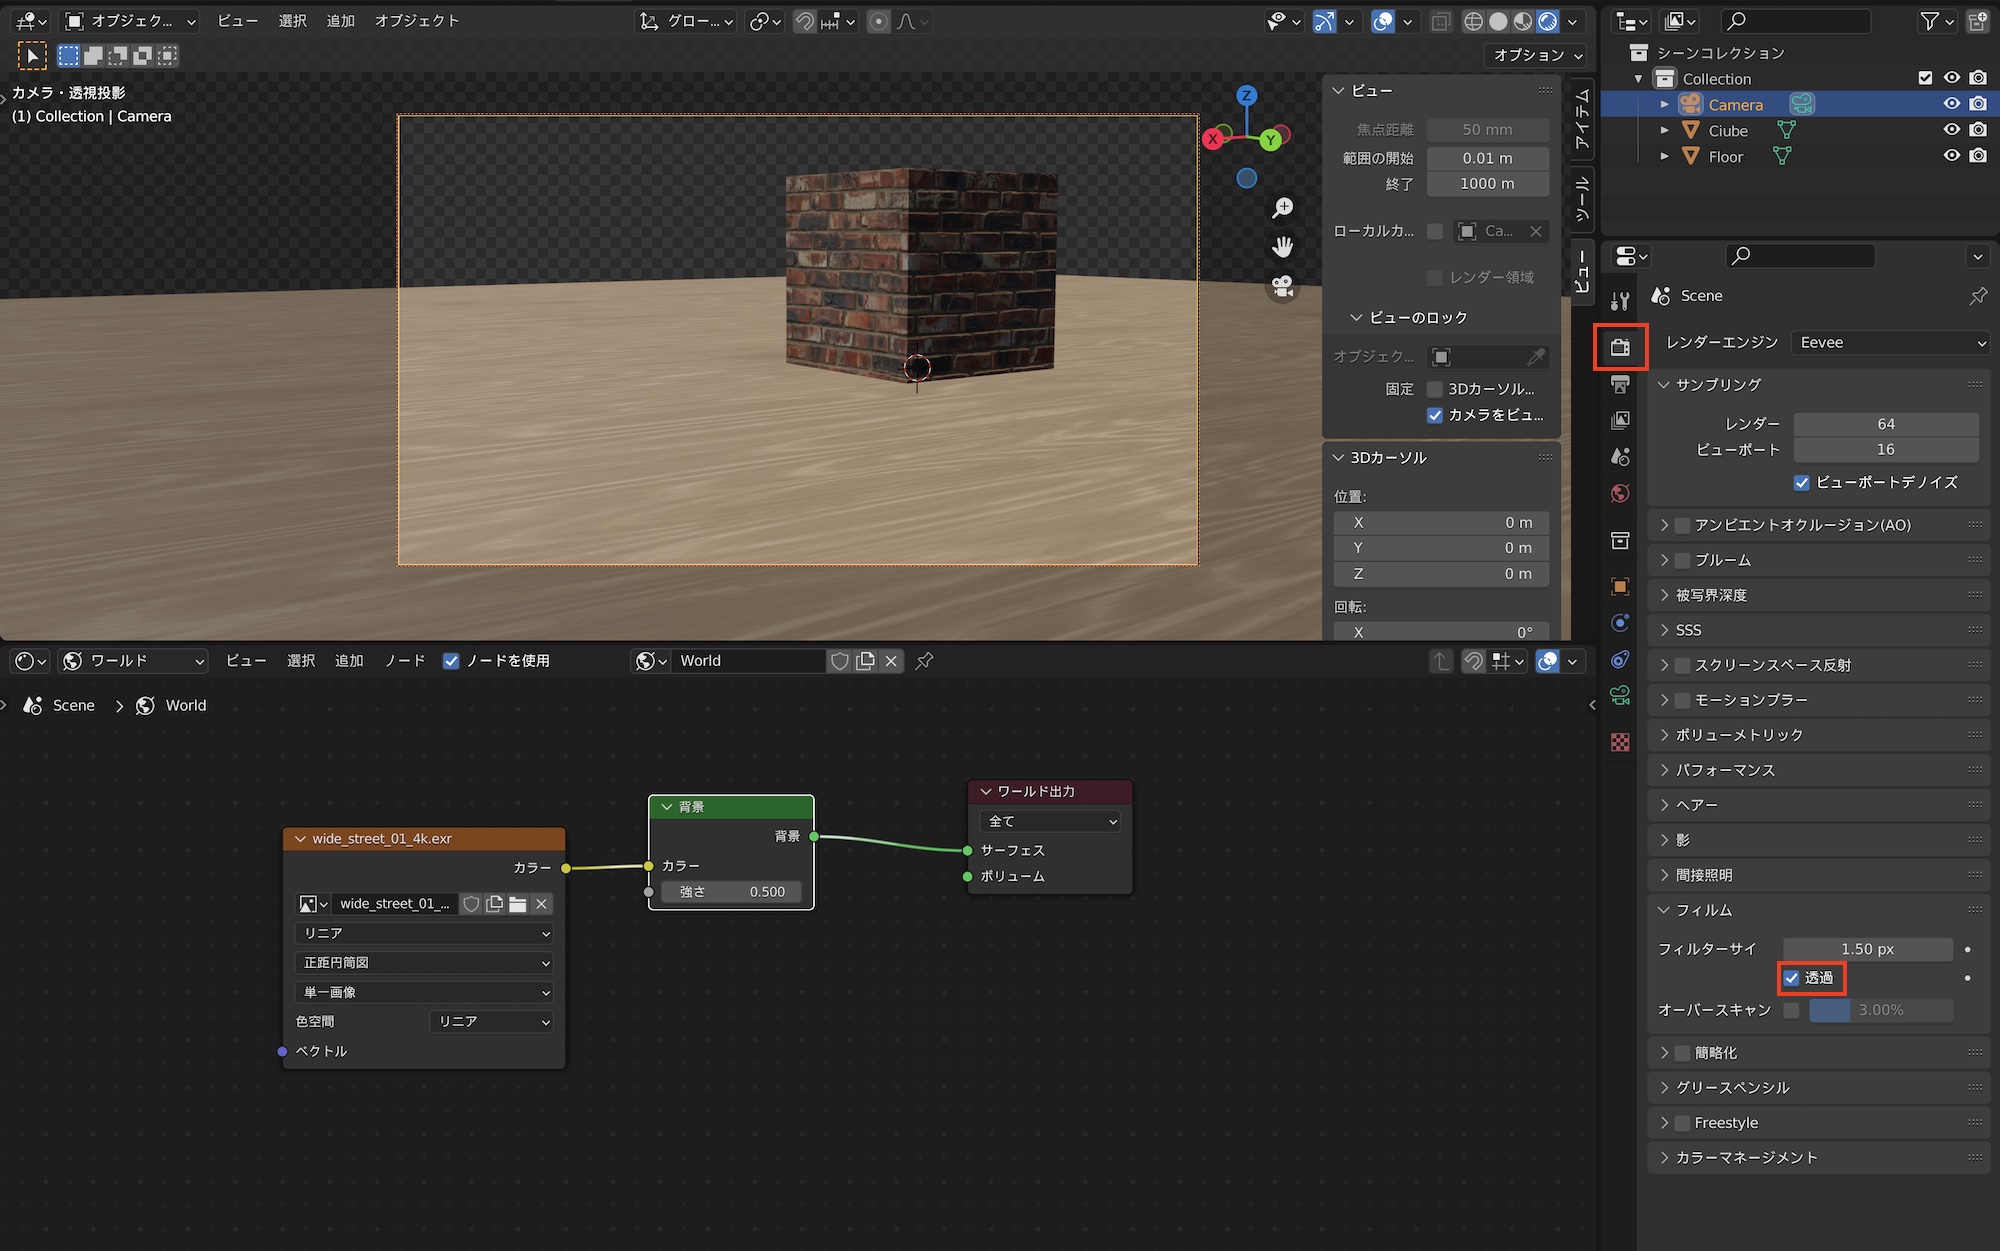This screenshot has height=1251, width=2000.
Task: Open the Material/Texture checker properties tab
Action: click(x=1620, y=742)
